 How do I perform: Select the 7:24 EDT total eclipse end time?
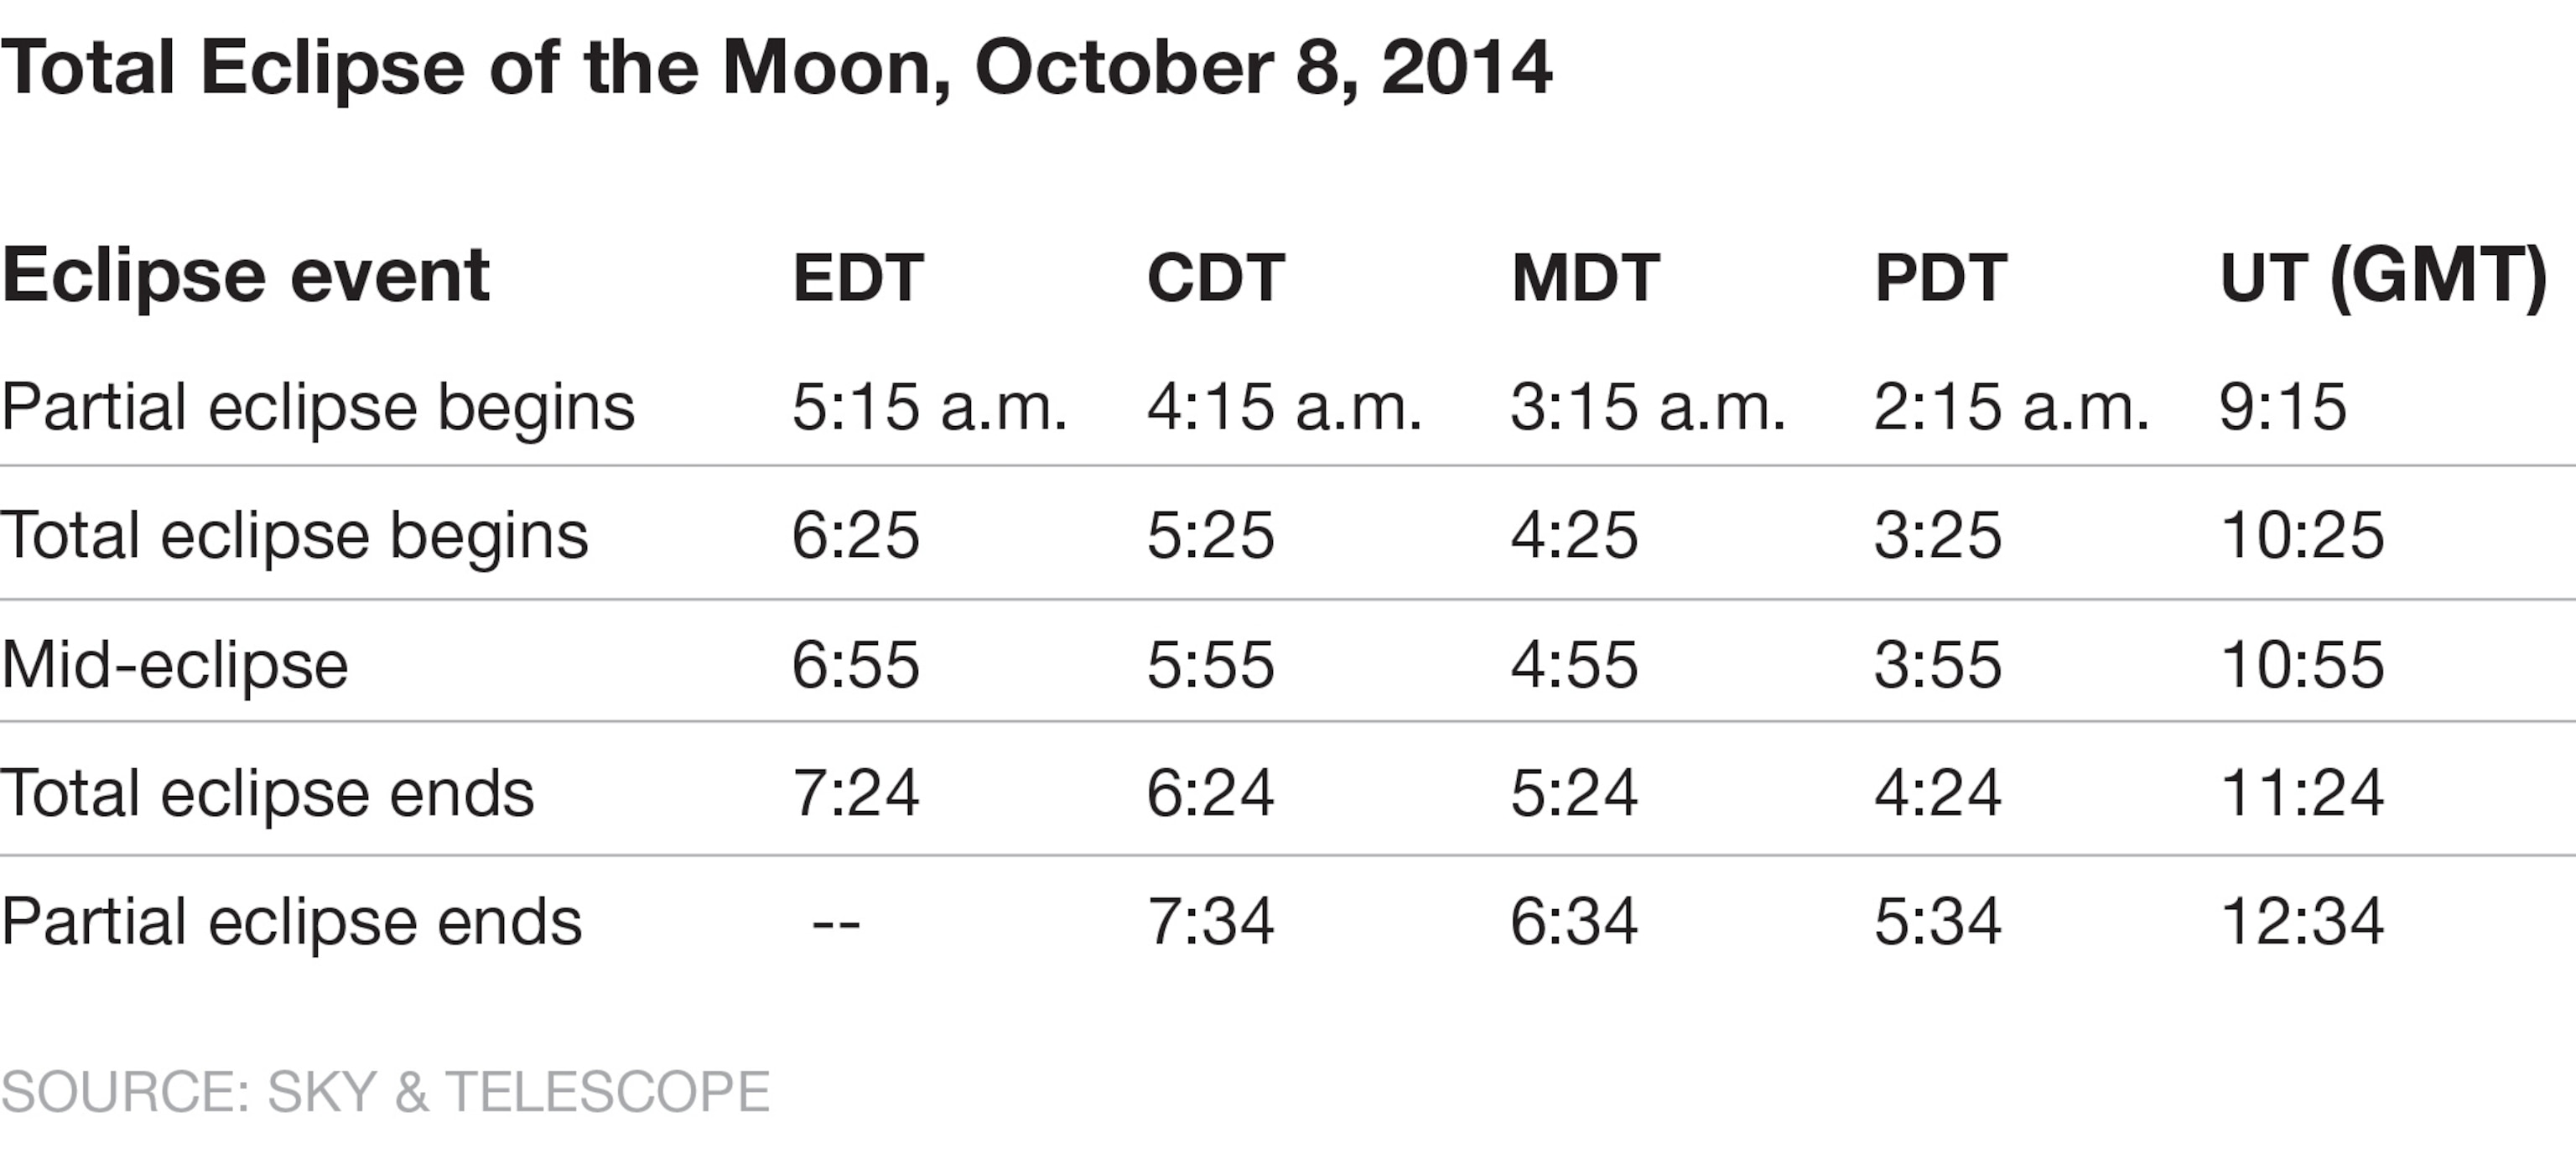[855, 793]
